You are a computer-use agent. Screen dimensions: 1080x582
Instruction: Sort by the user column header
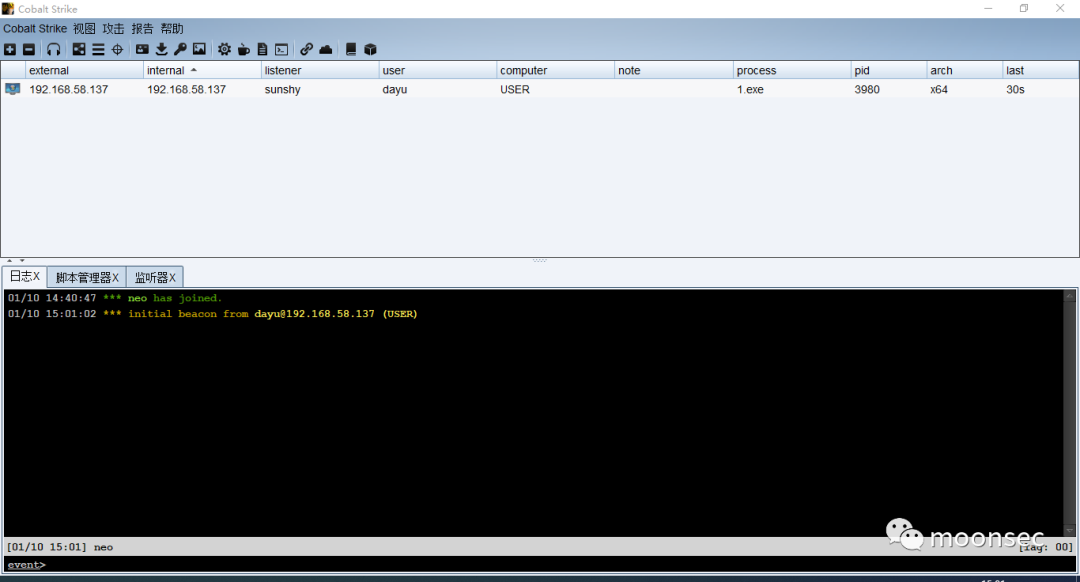(x=437, y=70)
